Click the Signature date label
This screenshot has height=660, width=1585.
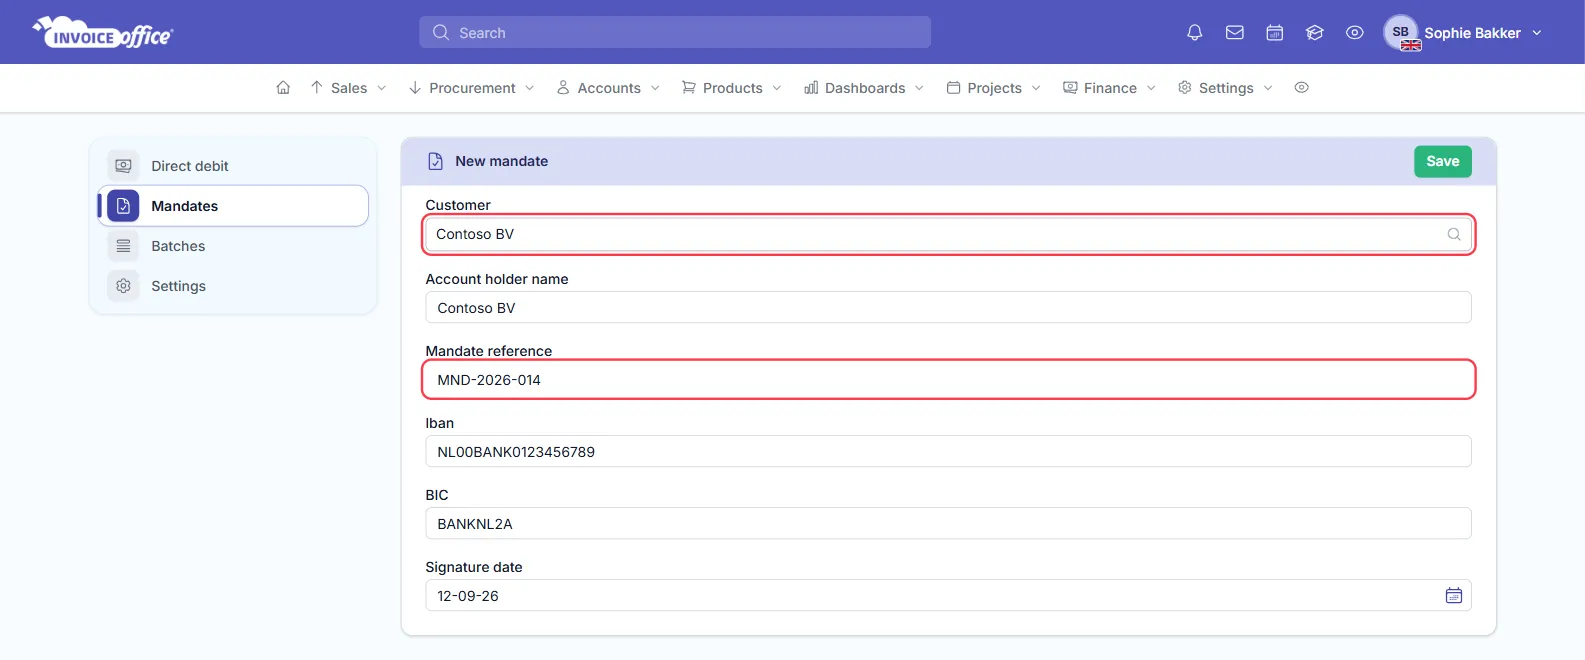click(x=473, y=567)
